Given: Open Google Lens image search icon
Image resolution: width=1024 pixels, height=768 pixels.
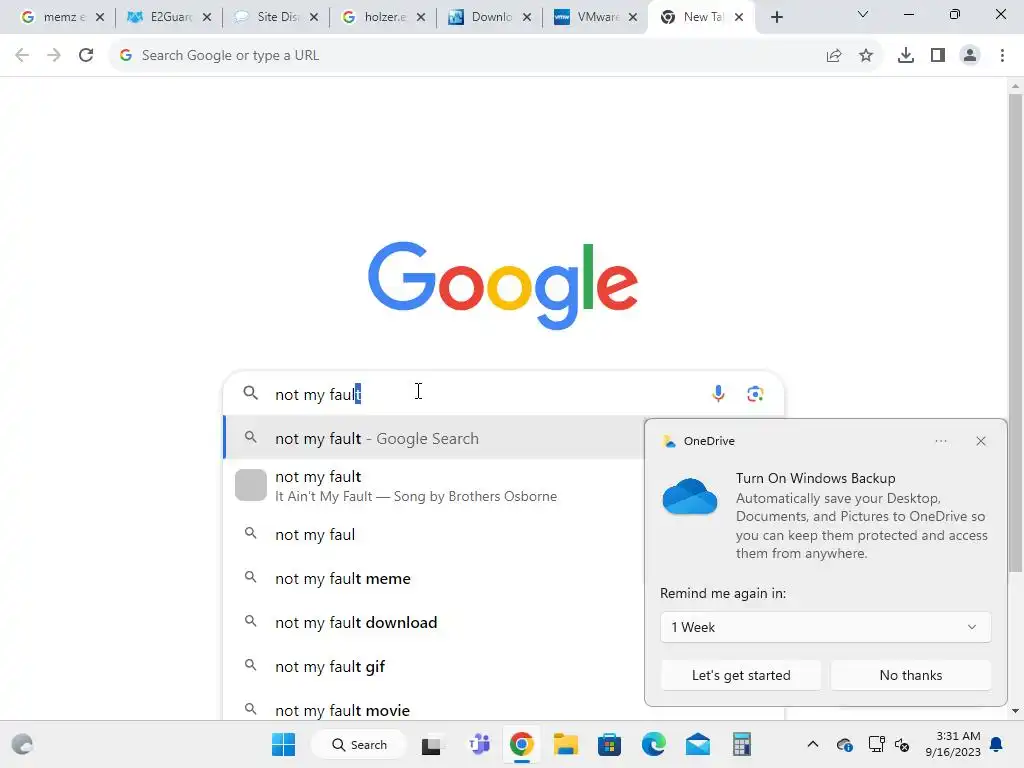Looking at the screenshot, I should click(755, 394).
